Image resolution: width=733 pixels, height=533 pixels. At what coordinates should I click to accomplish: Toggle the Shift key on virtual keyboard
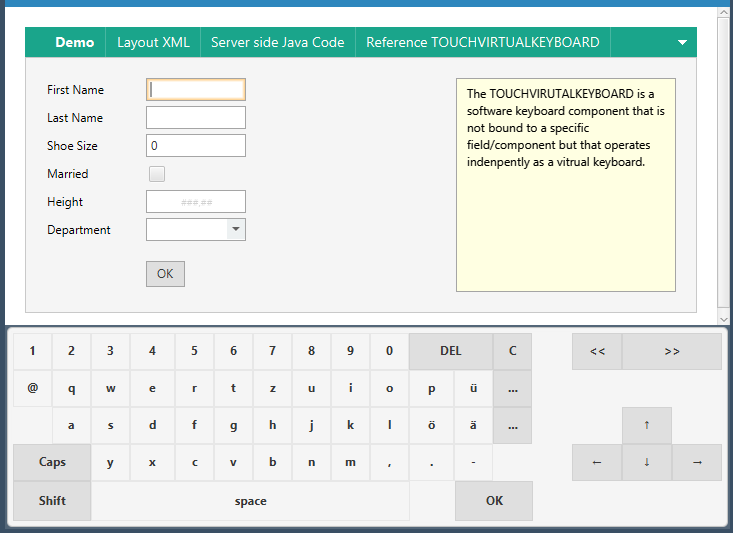[52, 501]
